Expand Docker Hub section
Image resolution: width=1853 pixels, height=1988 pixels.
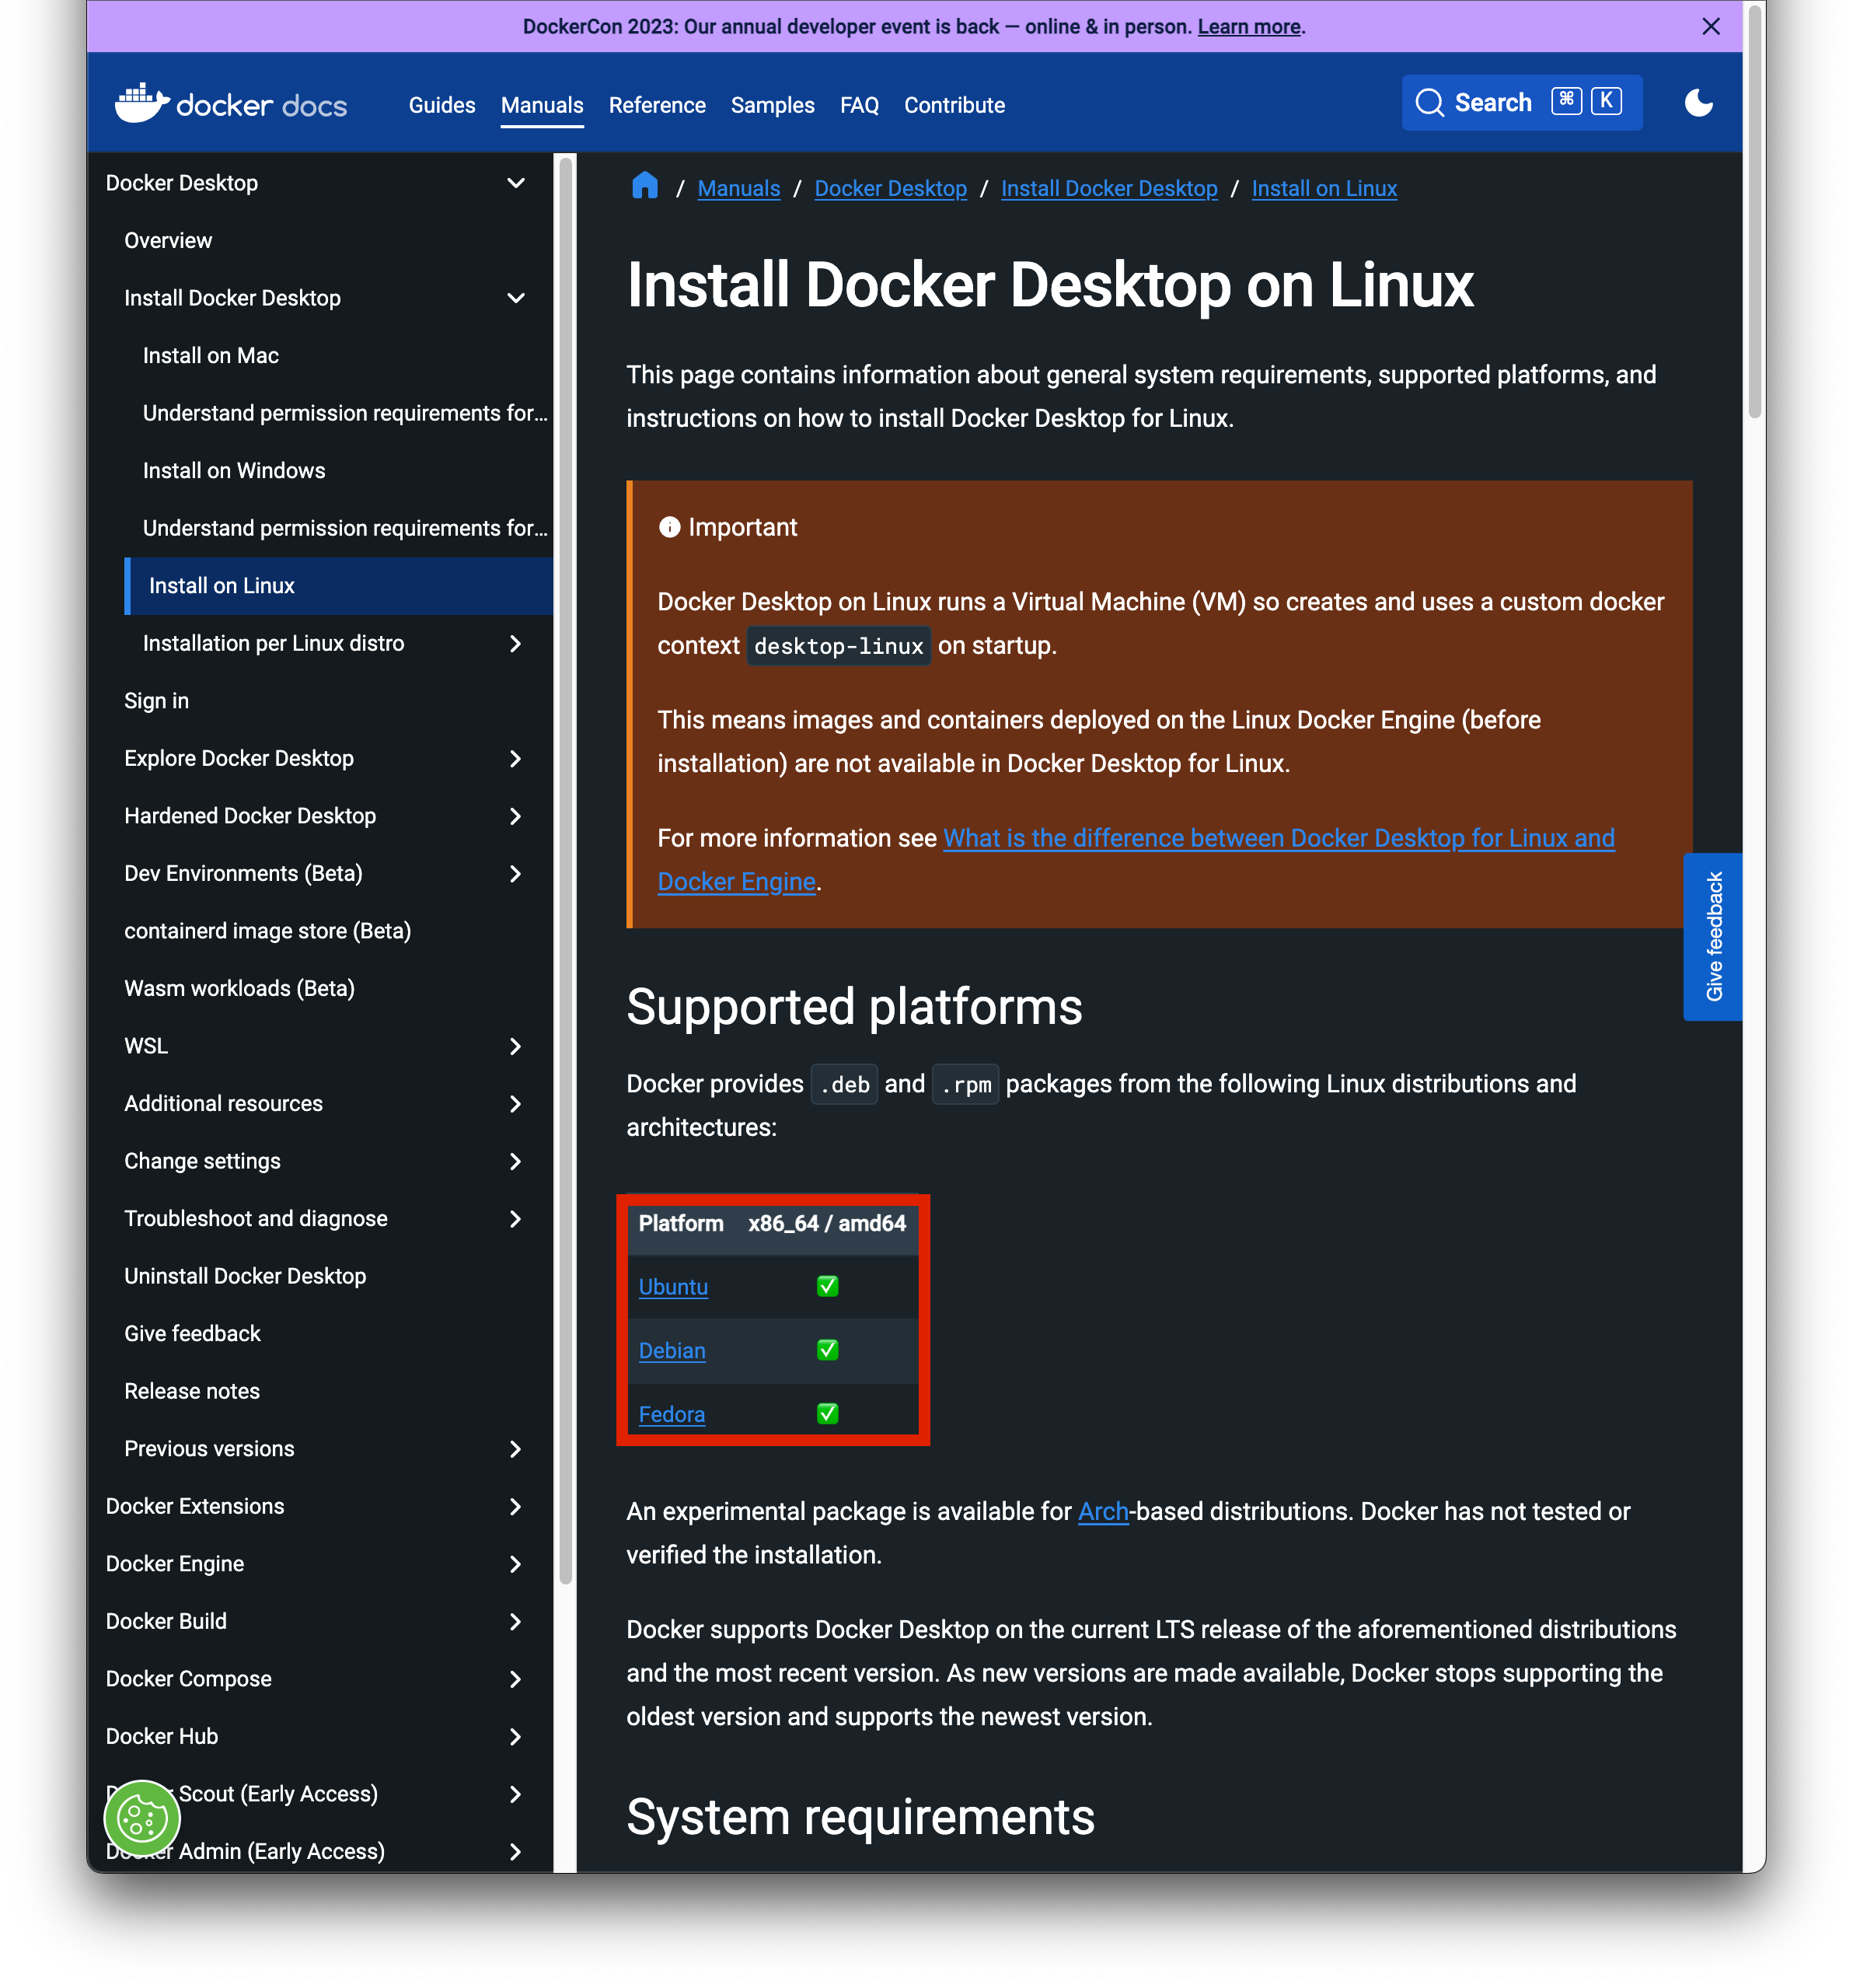[516, 1736]
